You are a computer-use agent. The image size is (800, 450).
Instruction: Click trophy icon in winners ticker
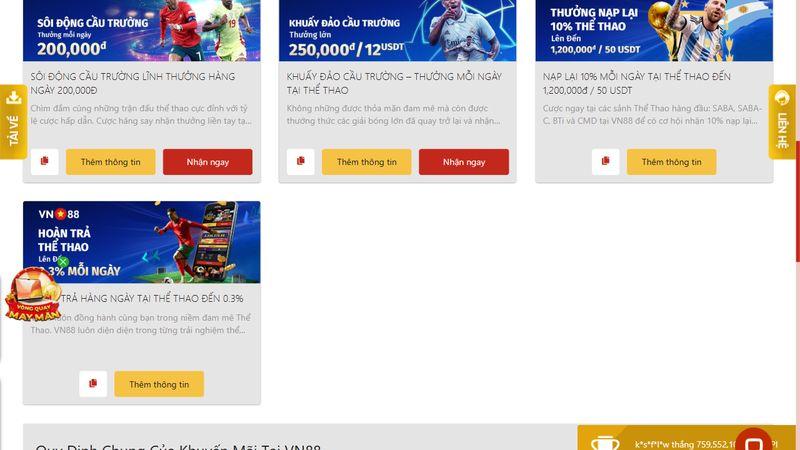(605, 442)
